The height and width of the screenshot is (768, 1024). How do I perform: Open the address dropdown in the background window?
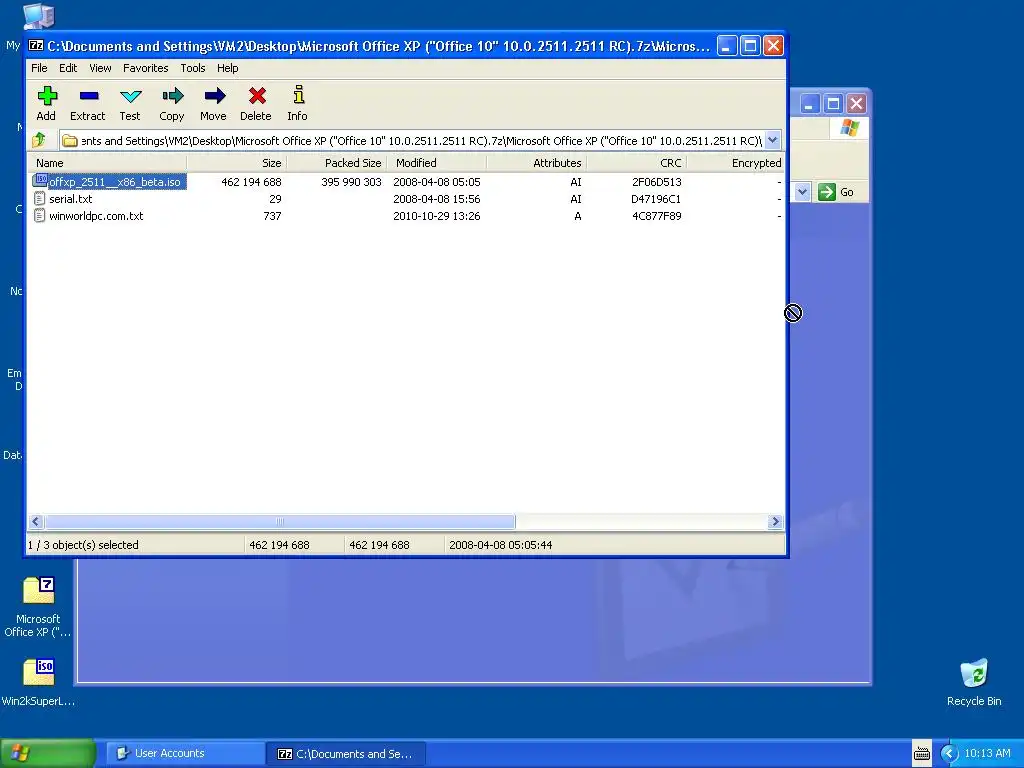(803, 192)
